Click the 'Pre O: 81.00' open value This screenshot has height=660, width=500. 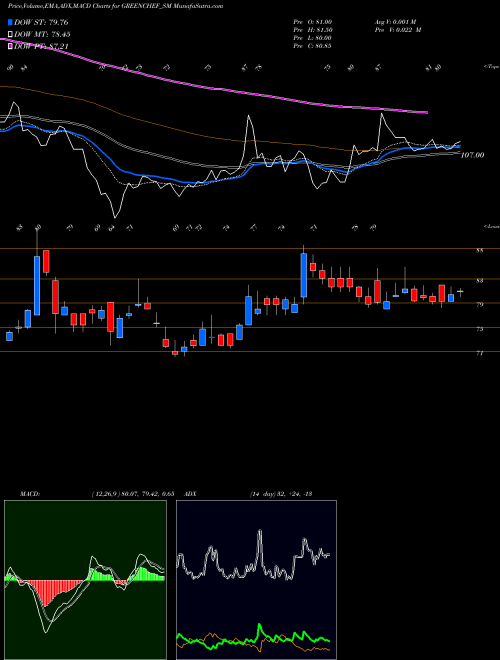(312, 21)
